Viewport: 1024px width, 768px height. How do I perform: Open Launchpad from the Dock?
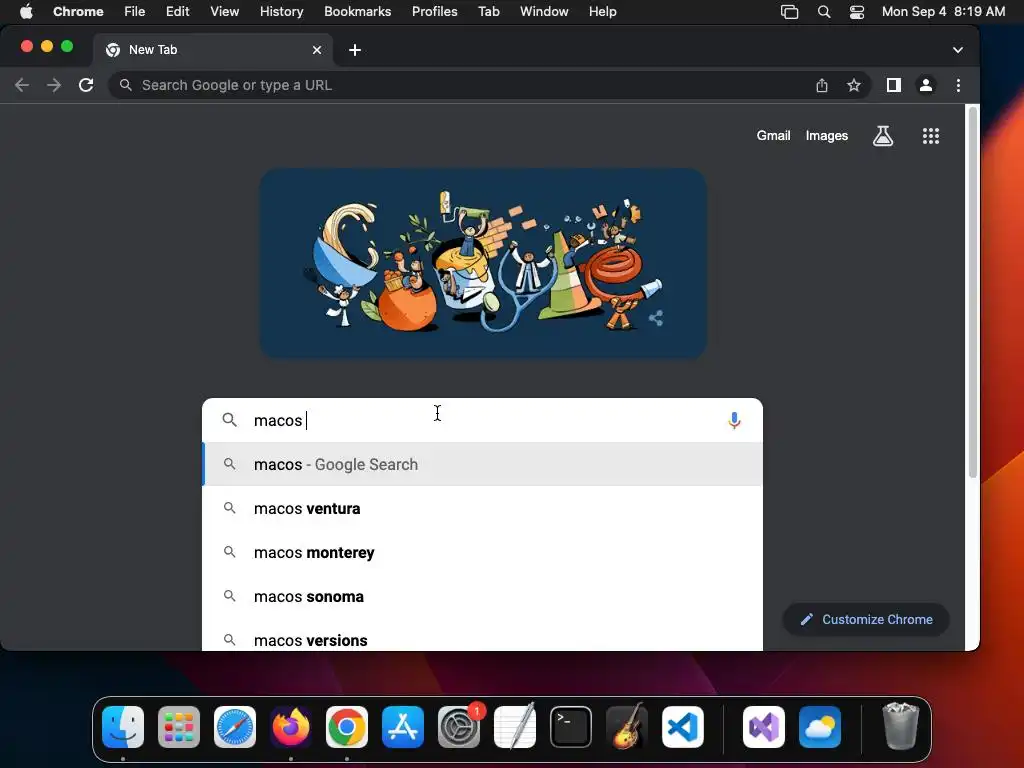tap(179, 727)
